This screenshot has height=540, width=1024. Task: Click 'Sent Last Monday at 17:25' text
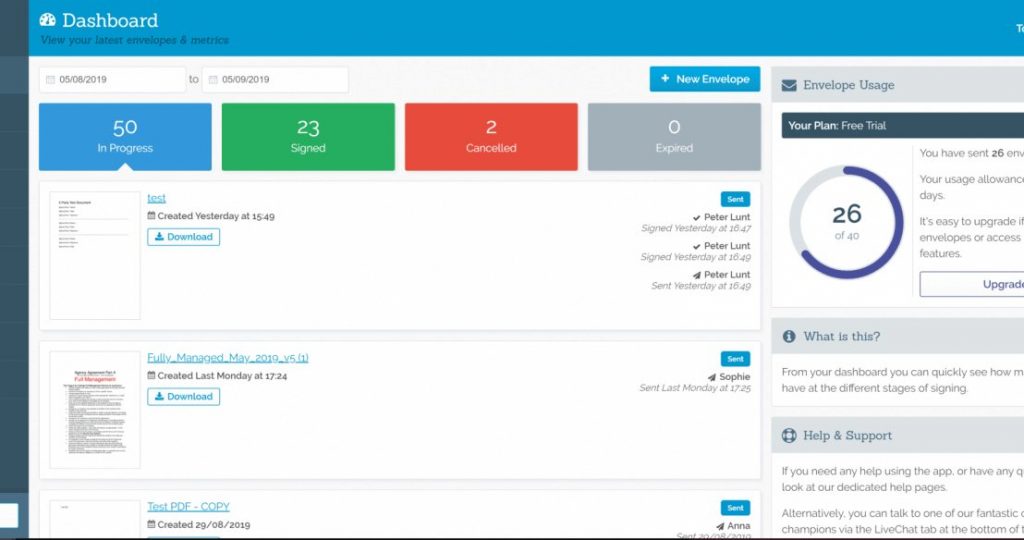click(695, 388)
